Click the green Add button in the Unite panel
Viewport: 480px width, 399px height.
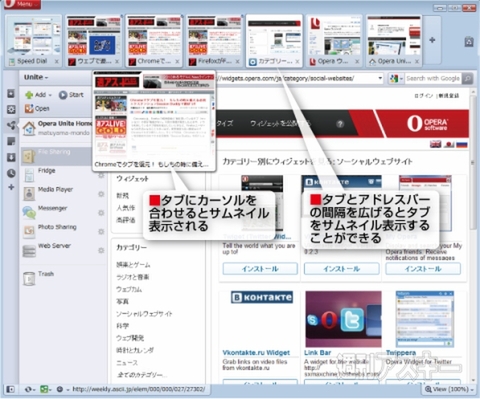[35, 95]
